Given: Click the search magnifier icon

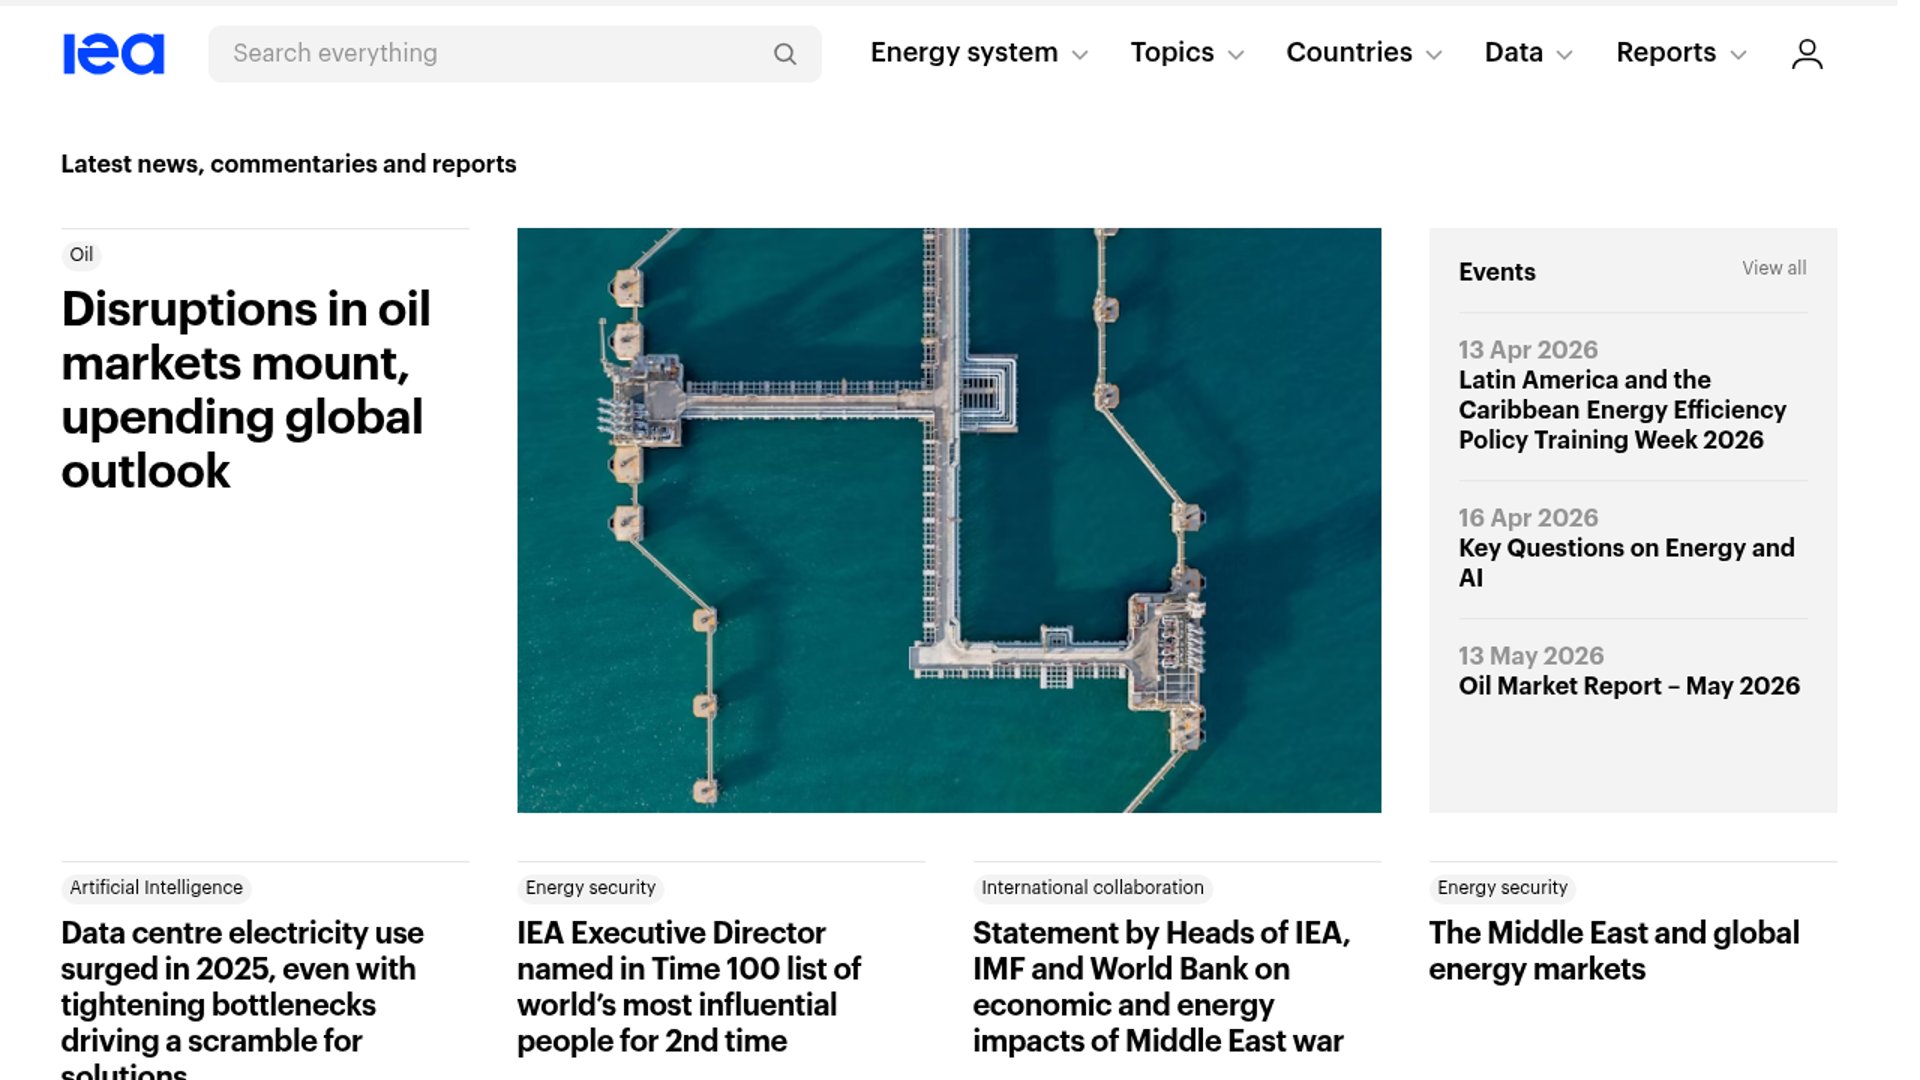Looking at the screenshot, I should point(785,54).
